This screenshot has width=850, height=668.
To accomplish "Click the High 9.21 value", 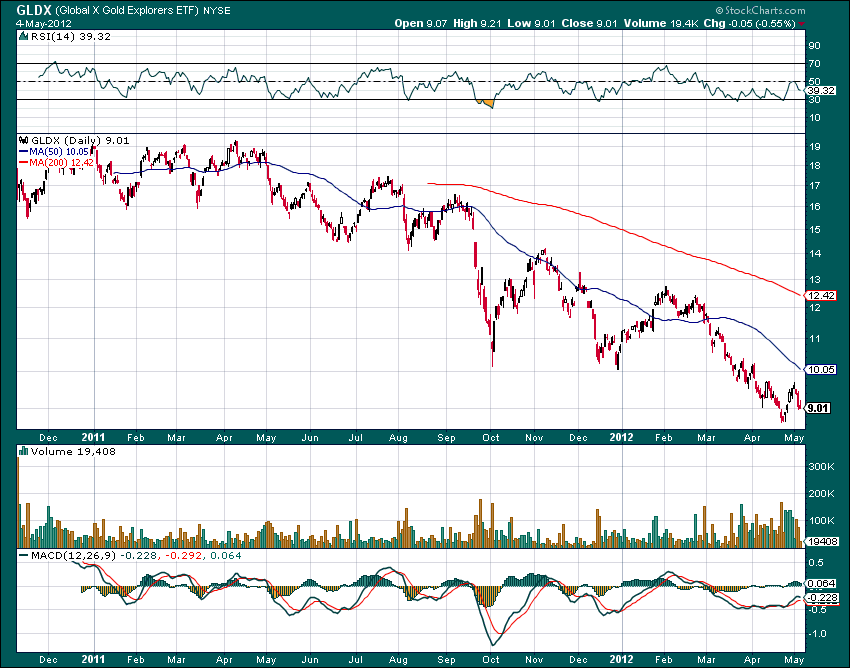I will pos(478,23).
